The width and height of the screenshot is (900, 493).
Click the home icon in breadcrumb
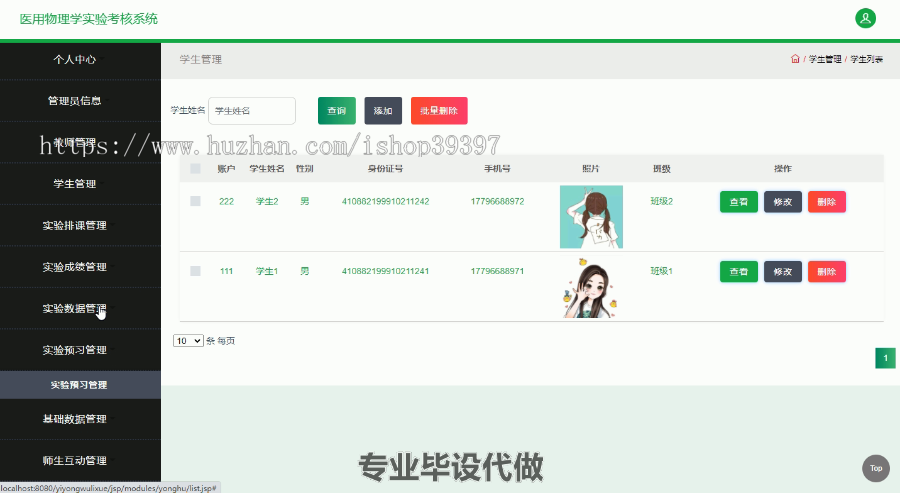[x=795, y=59]
